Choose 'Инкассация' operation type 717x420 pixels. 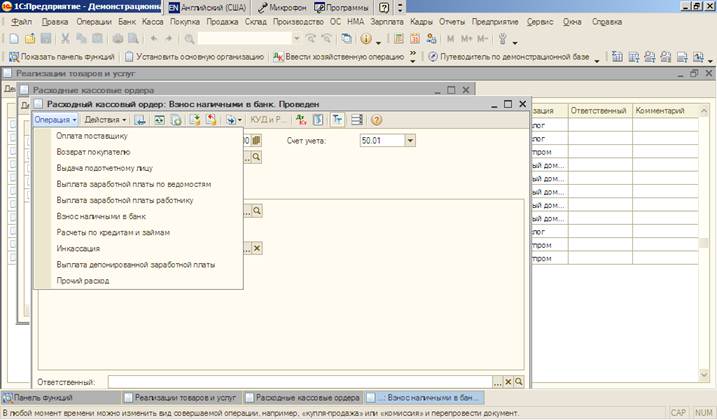(78, 248)
